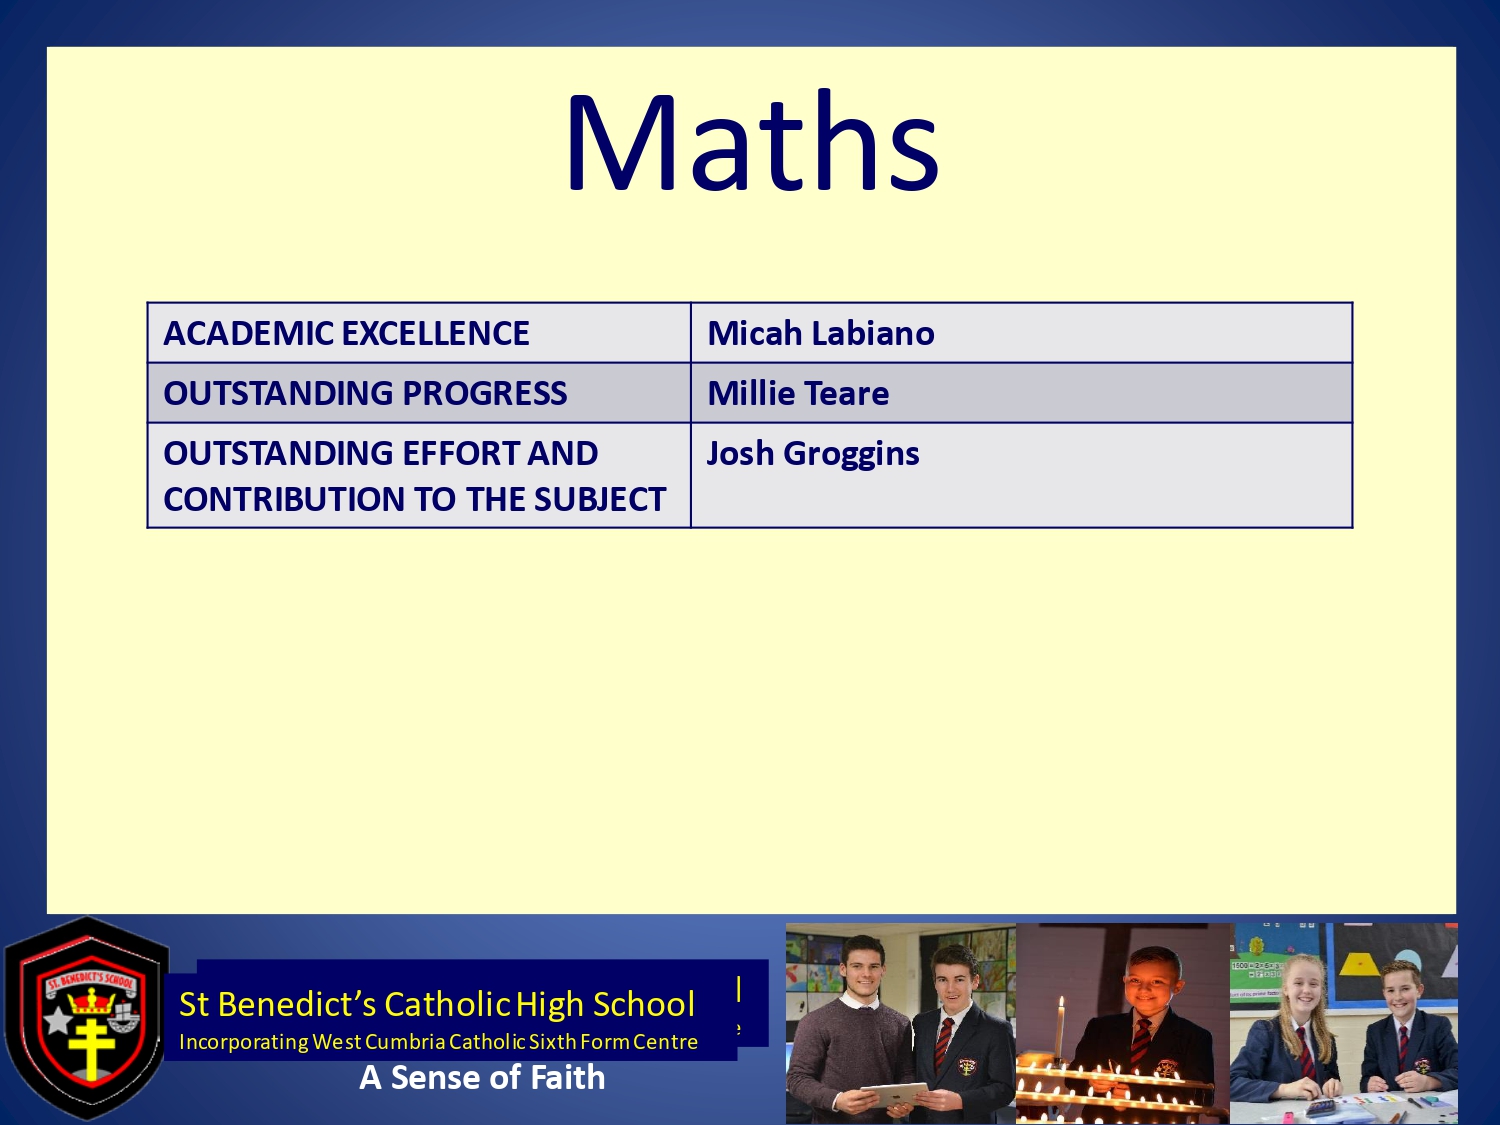Click the tablet held by the students
Image resolution: width=1500 pixels, height=1125 pixels.
(x=893, y=1095)
